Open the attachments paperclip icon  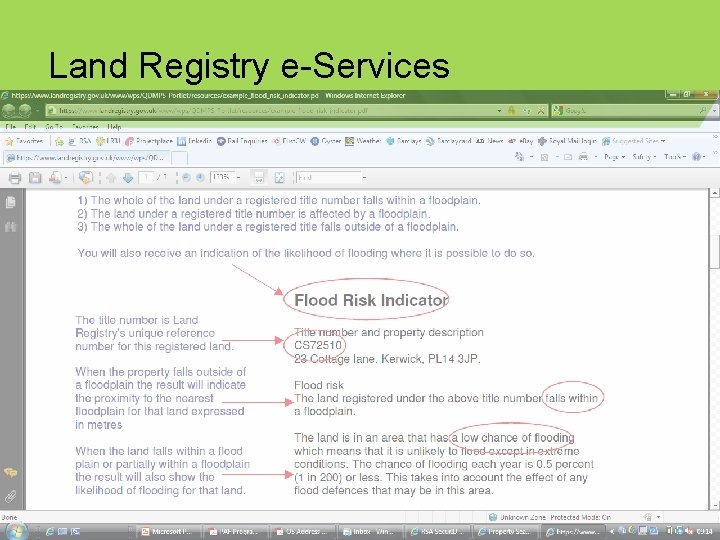[11, 496]
